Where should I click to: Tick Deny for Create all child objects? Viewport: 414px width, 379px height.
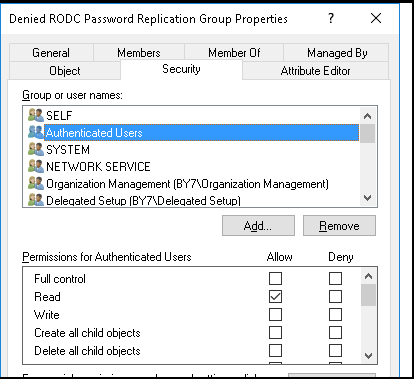tap(335, 332)
